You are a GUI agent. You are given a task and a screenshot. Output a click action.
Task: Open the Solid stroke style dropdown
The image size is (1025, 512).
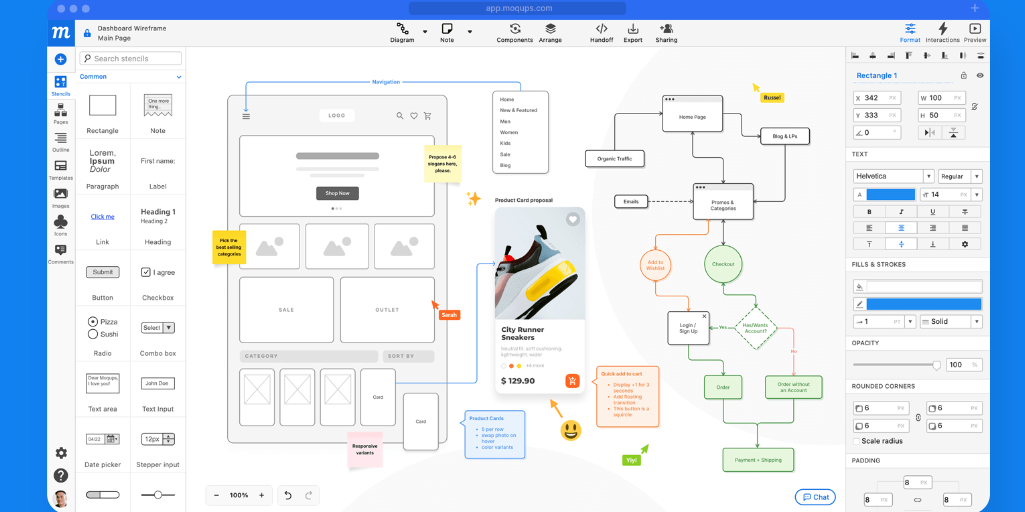[x=951, y=322]
